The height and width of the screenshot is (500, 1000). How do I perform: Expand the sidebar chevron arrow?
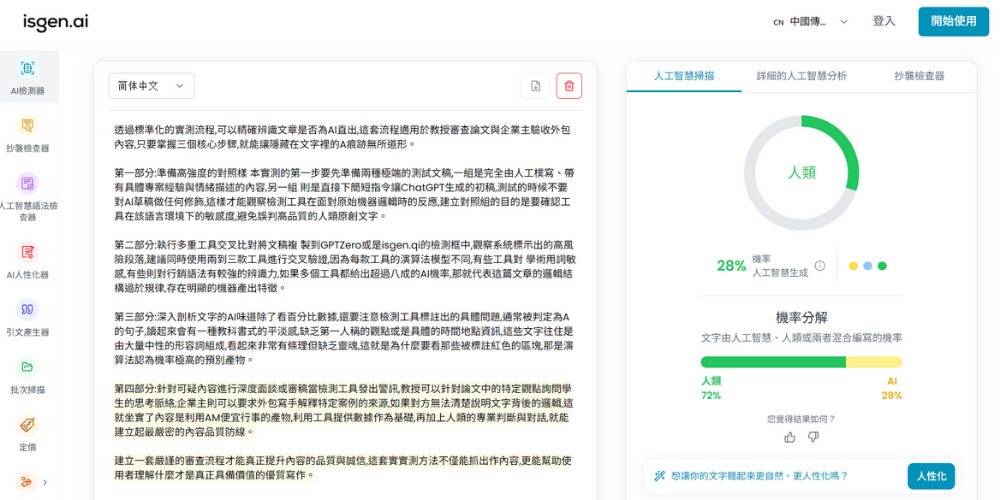[45, 483]
